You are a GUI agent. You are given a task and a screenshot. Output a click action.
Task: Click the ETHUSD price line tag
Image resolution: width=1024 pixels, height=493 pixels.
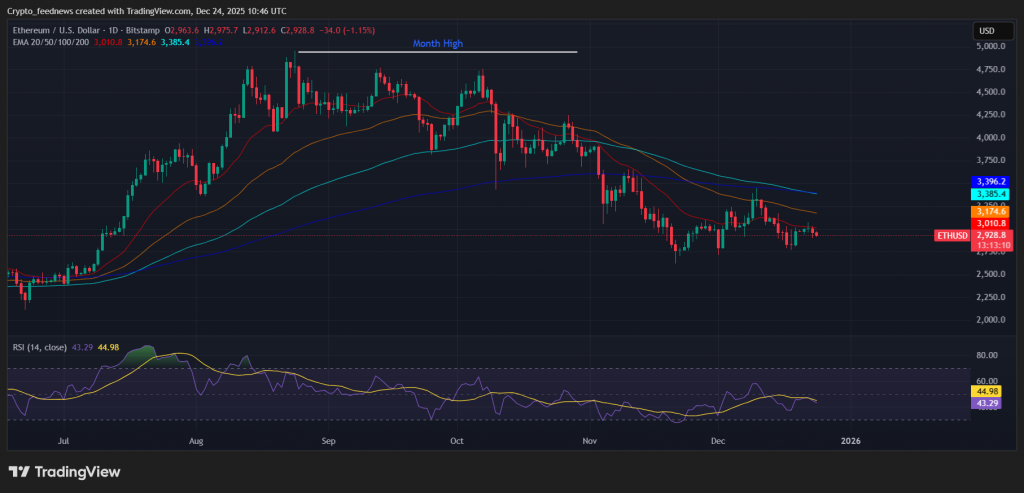coord(951,236)
